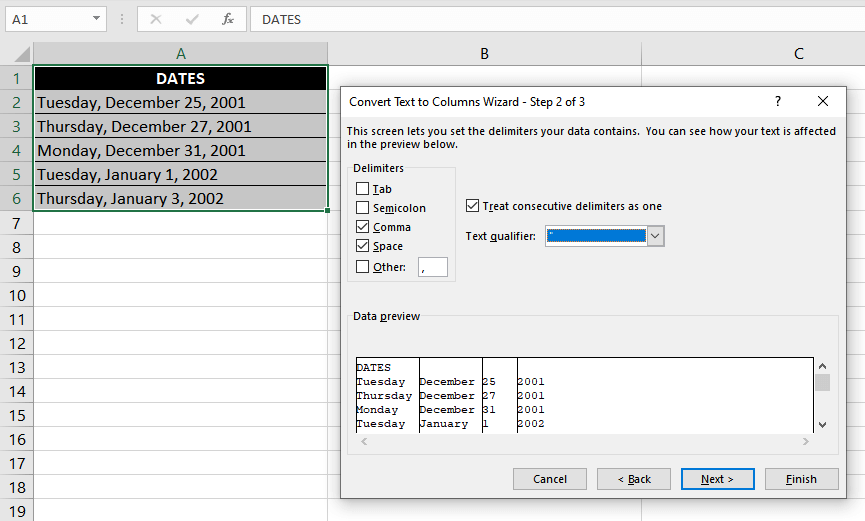865x521 pixels.
Task: Open the Name Box dropdown arrow
Action: 96,19
